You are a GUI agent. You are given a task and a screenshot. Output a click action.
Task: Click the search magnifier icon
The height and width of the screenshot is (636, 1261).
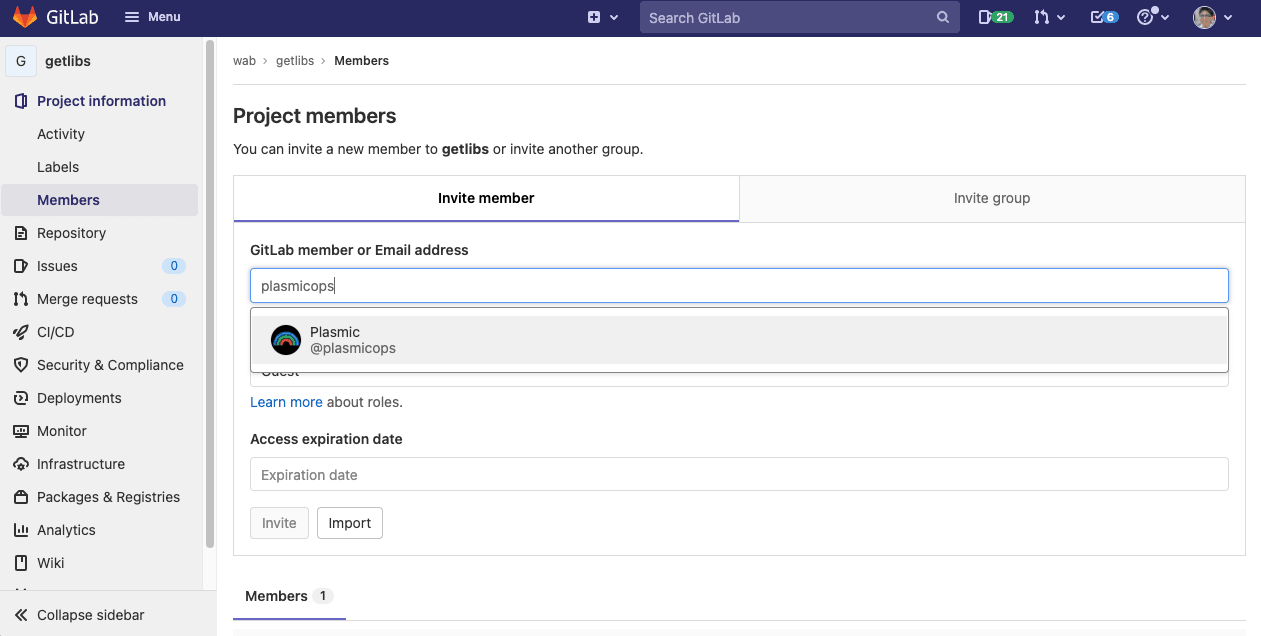pyautogui.click(x=942, y=17)
